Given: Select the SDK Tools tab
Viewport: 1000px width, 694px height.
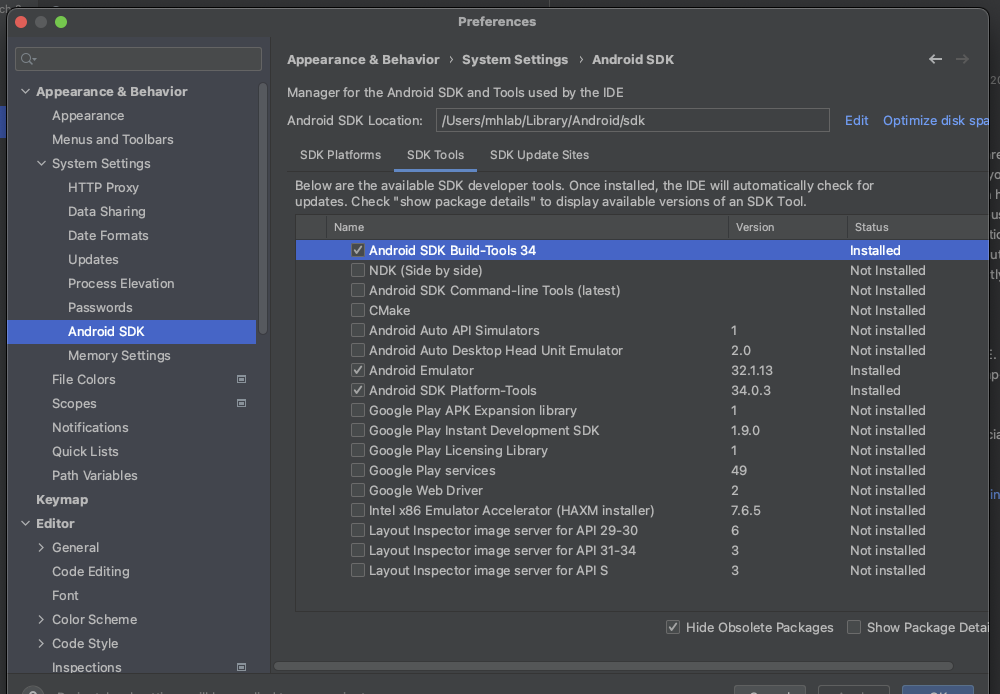Looking at the screenshot, I should (x=436, y=155).
